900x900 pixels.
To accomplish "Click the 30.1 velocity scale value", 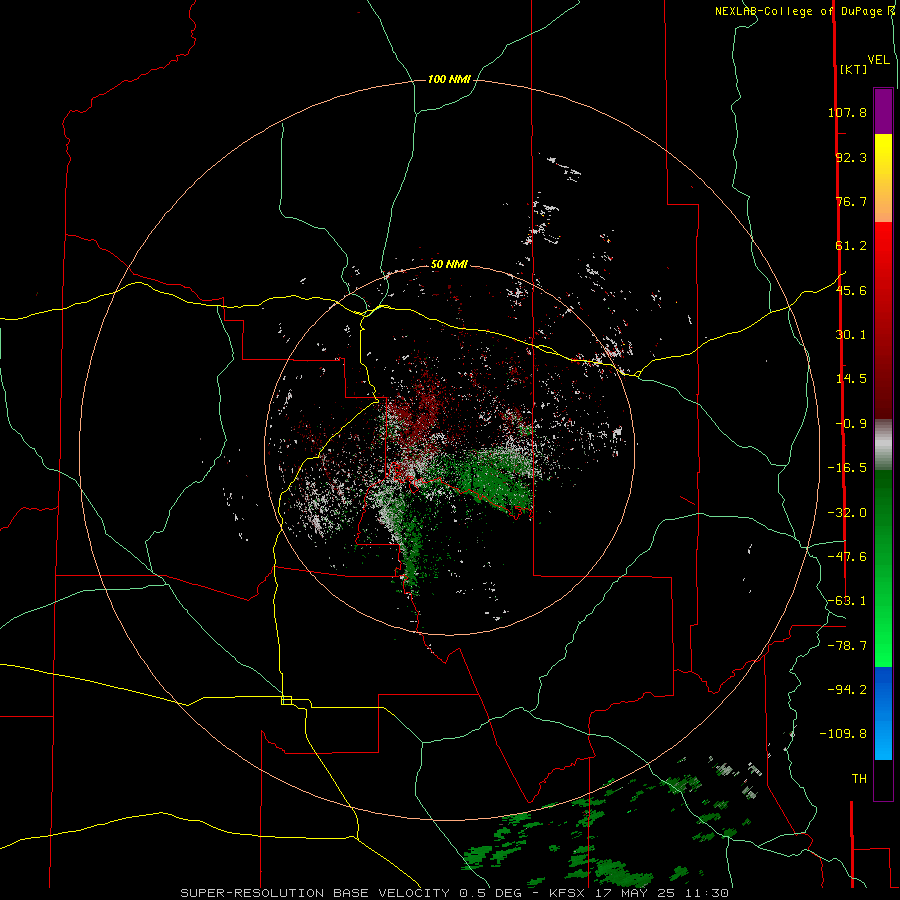I will [851, 335].
